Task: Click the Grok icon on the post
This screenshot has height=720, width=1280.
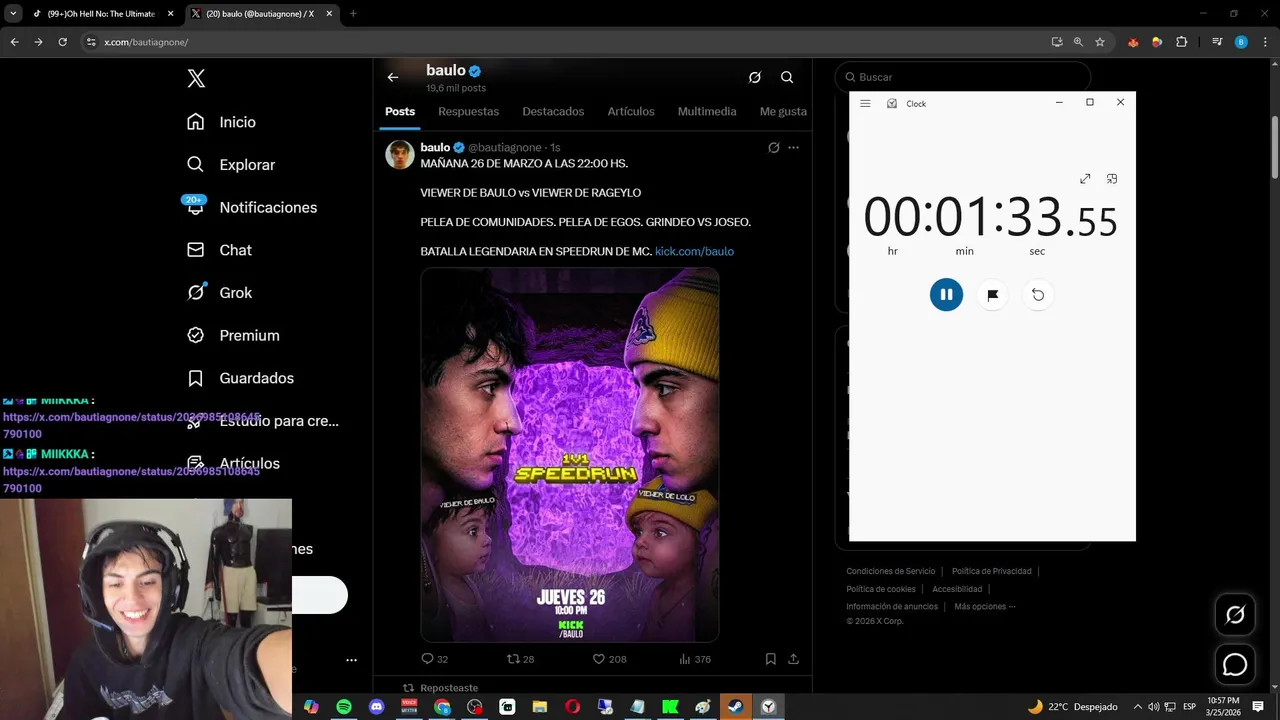Action: [x=773, y=147]
